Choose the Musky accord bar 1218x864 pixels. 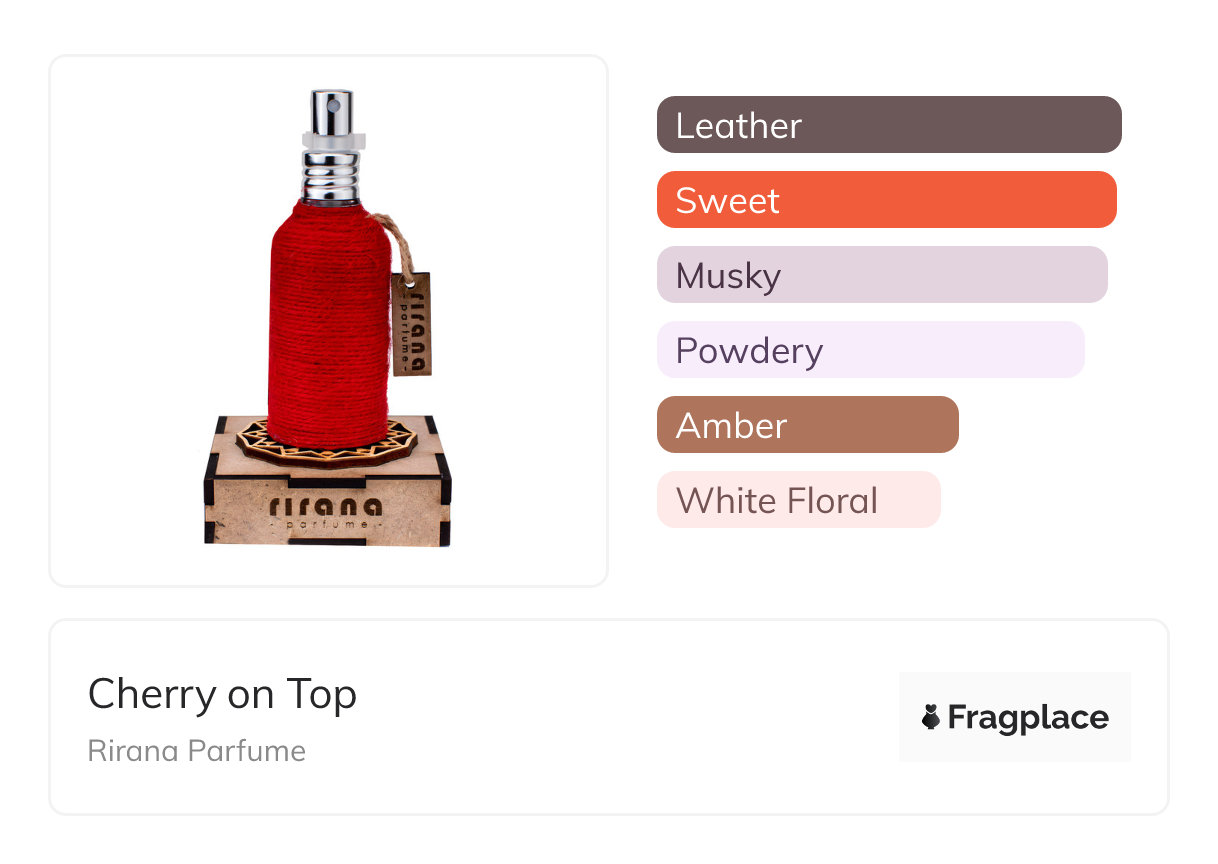881,275
